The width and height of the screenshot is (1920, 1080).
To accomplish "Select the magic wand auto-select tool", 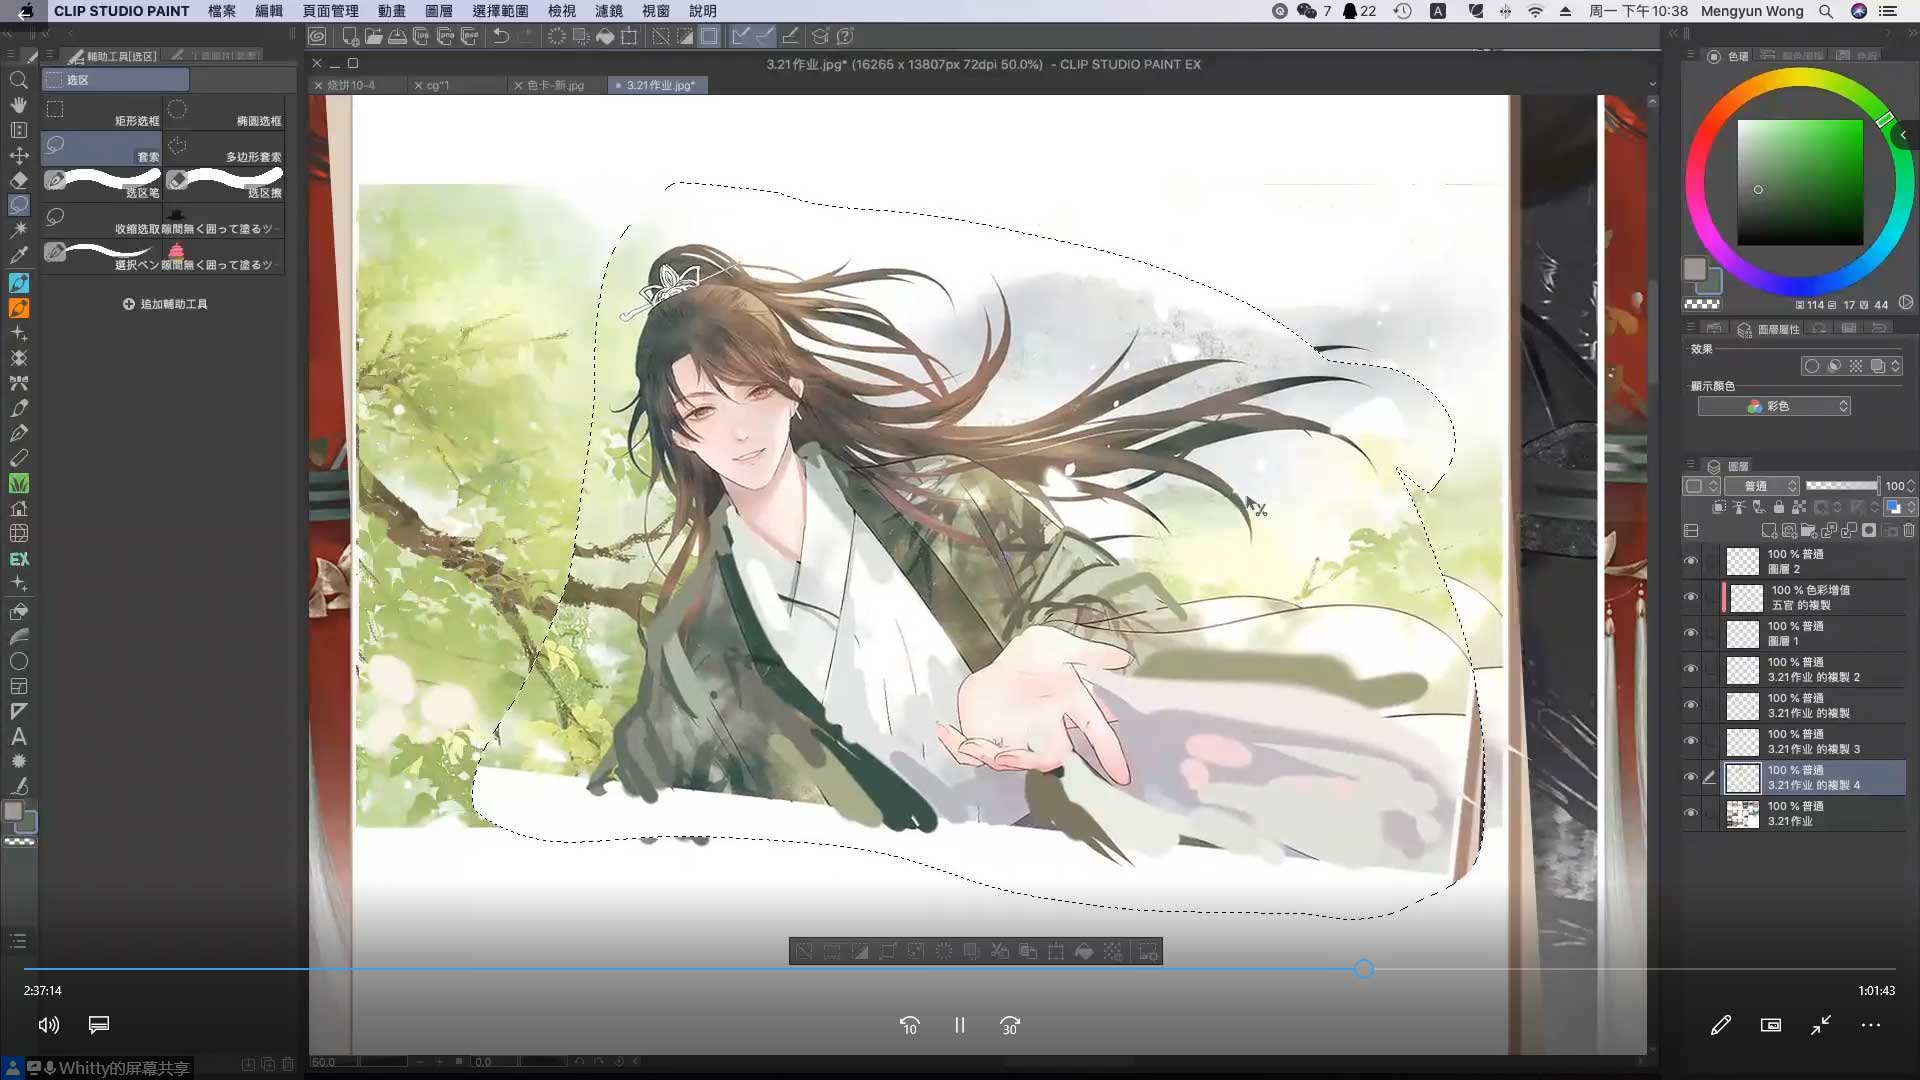I will tap(18, 230).
